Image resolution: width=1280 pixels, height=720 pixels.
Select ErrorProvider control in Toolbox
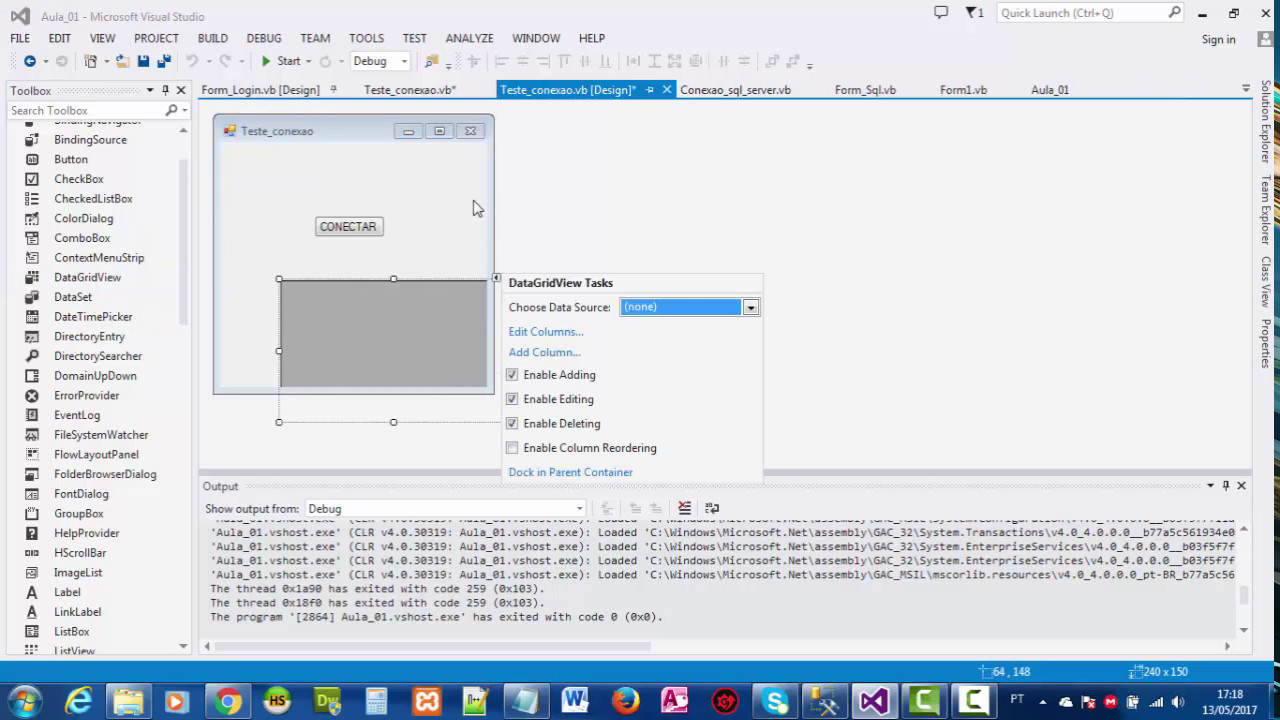pyautogui.click(x=86, y=395)
